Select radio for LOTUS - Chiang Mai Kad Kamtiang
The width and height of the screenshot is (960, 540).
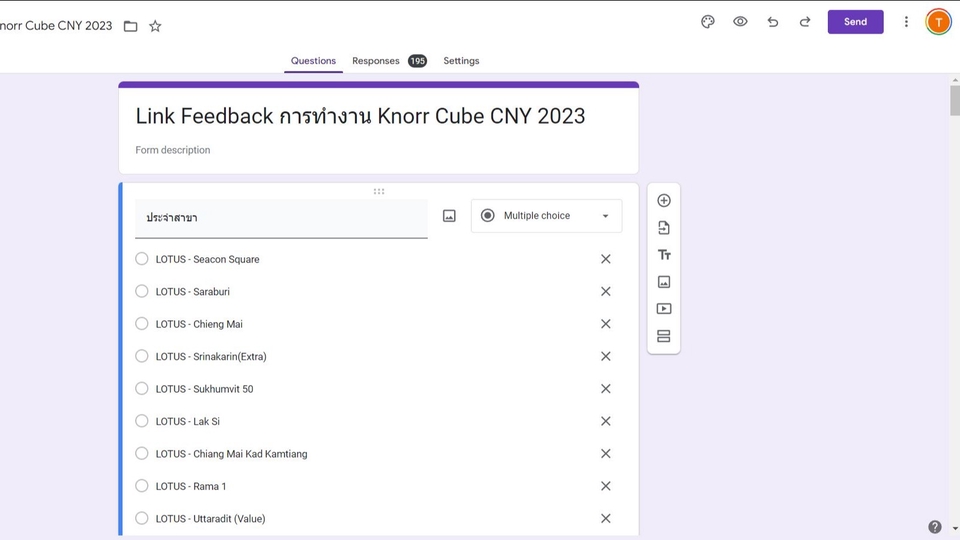pyautogui.click(x=141, y=453)
